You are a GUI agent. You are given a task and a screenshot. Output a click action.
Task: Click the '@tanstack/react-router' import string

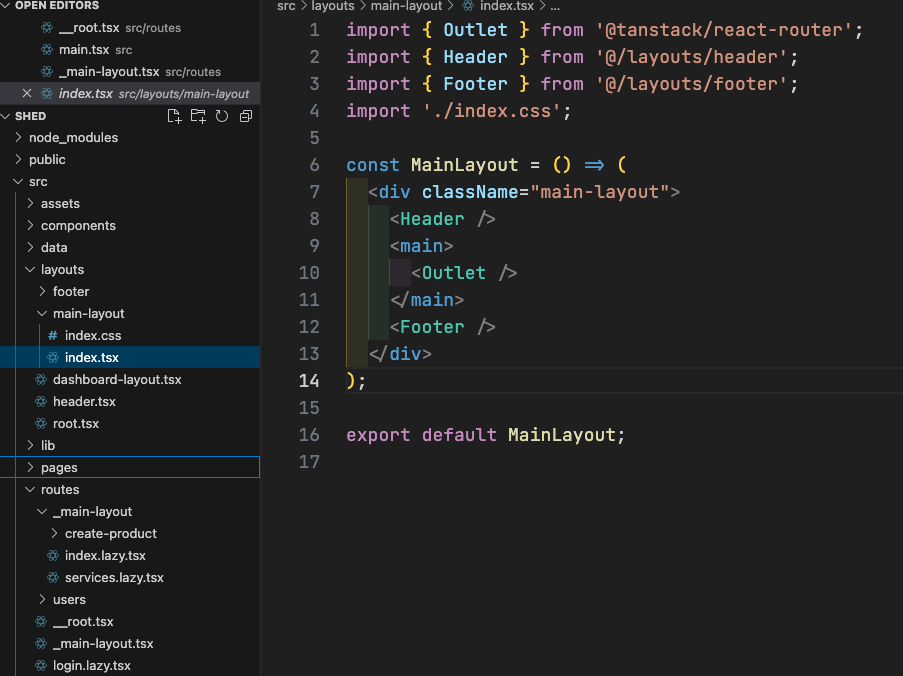(x=724, y=30)
